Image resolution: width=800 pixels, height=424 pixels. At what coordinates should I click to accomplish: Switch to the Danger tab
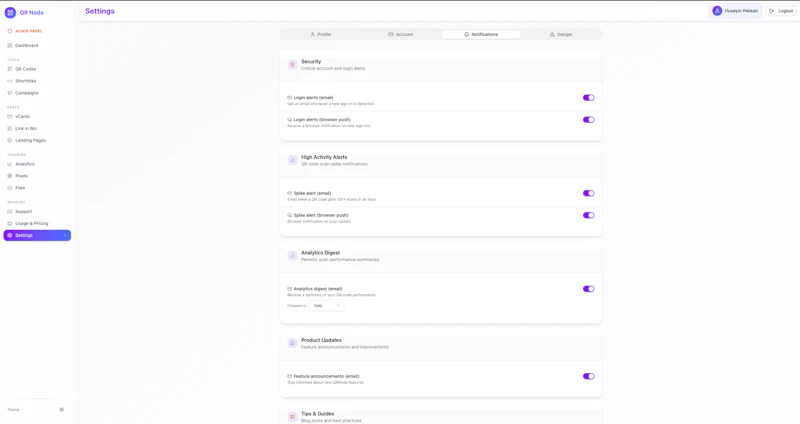[x=561, y=34]
